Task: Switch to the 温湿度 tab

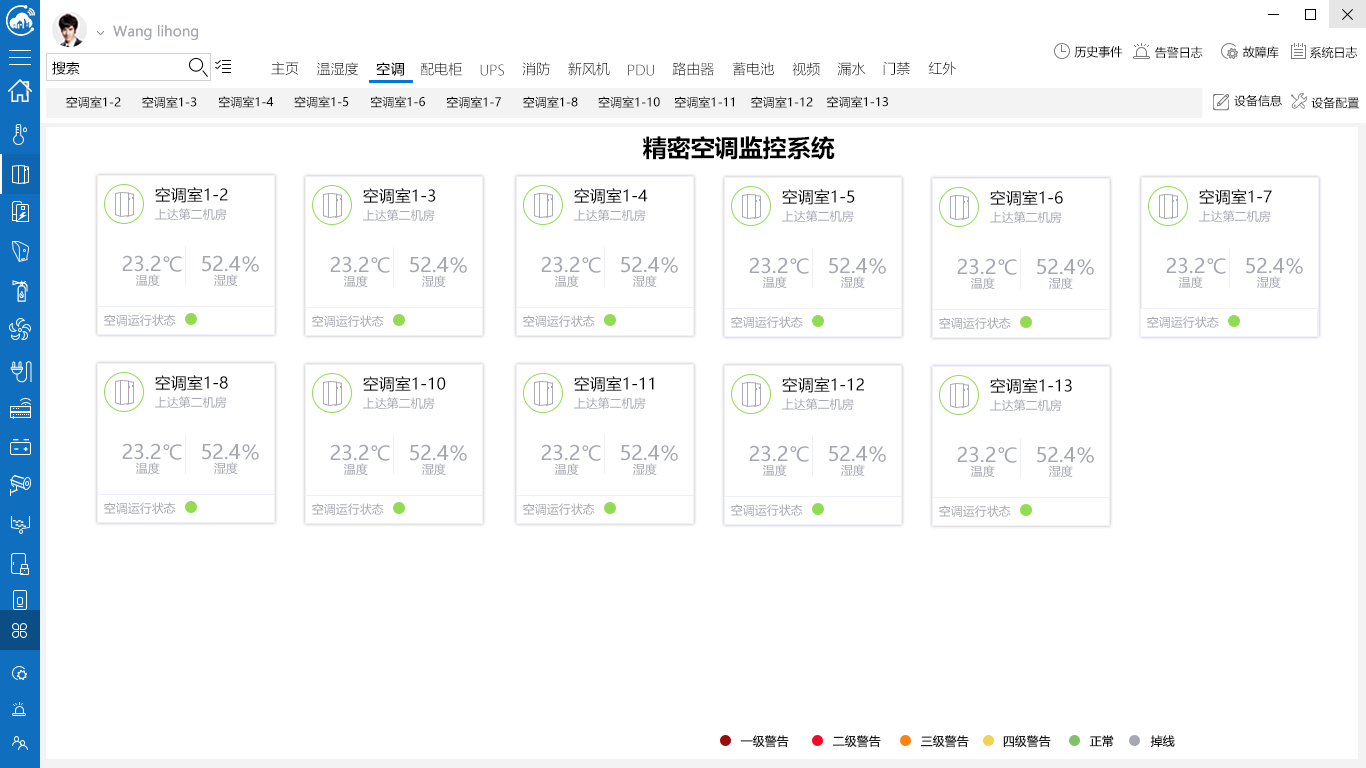Action: (337, 69)
